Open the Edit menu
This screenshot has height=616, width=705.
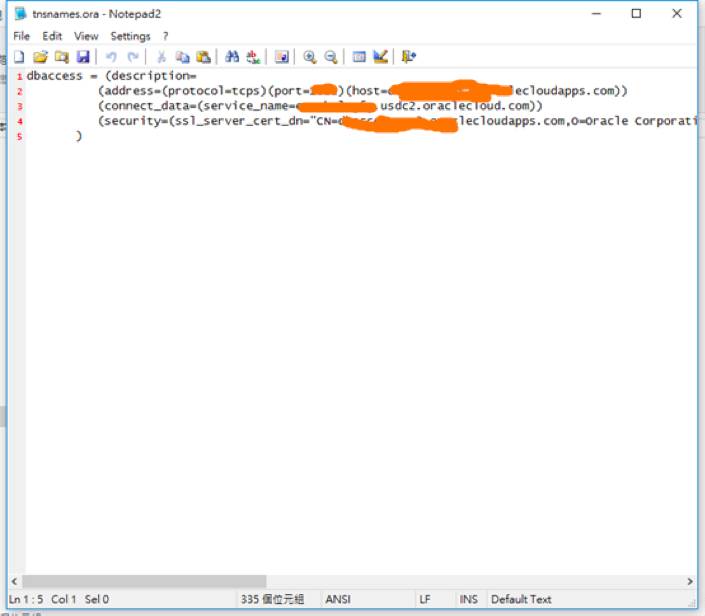pos(52,36)
